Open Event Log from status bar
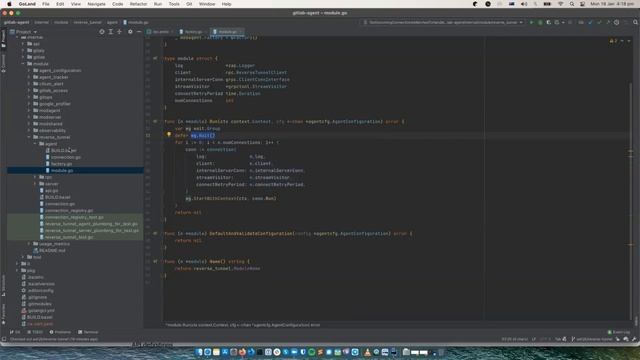Image resolution: width=640 pixels, height=360 pixels. coord(619,332)
